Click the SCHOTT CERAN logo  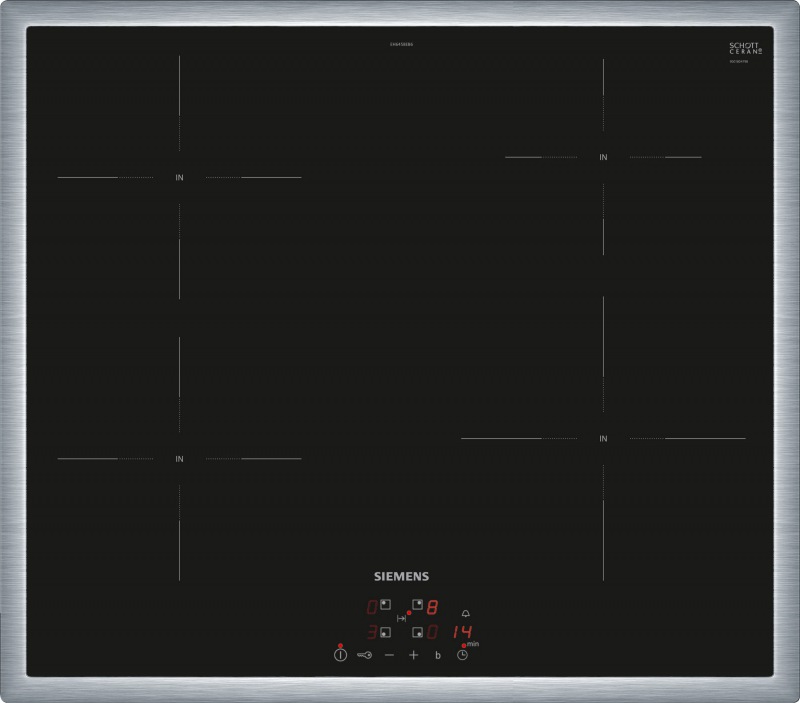[745, 48]
